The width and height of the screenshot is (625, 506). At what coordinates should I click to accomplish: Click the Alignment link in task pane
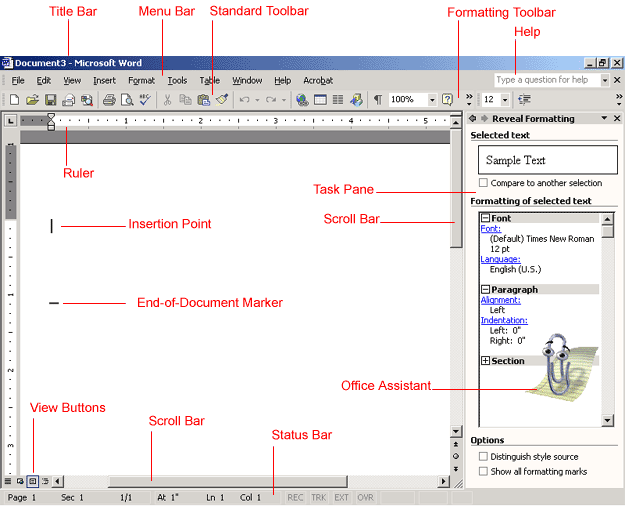point(500,300)
